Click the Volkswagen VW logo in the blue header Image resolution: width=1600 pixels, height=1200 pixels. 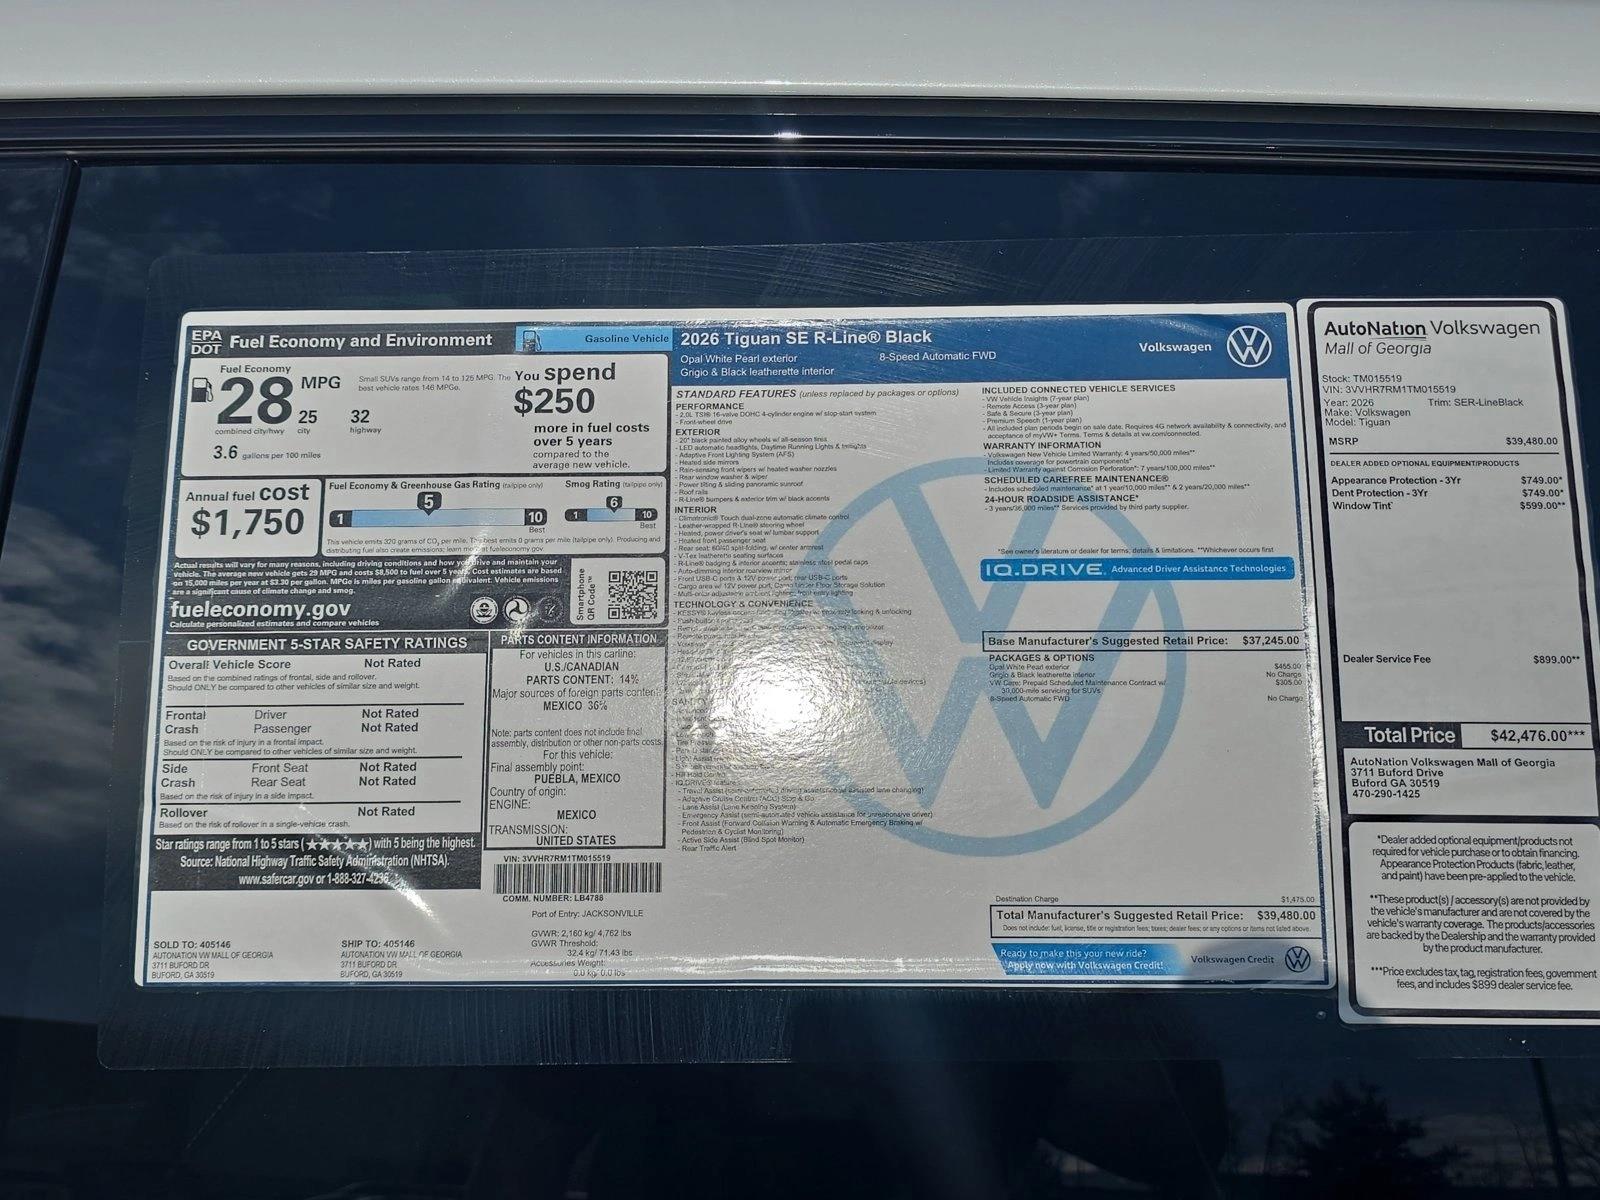pyautogui.click(x=1248, y=346)
